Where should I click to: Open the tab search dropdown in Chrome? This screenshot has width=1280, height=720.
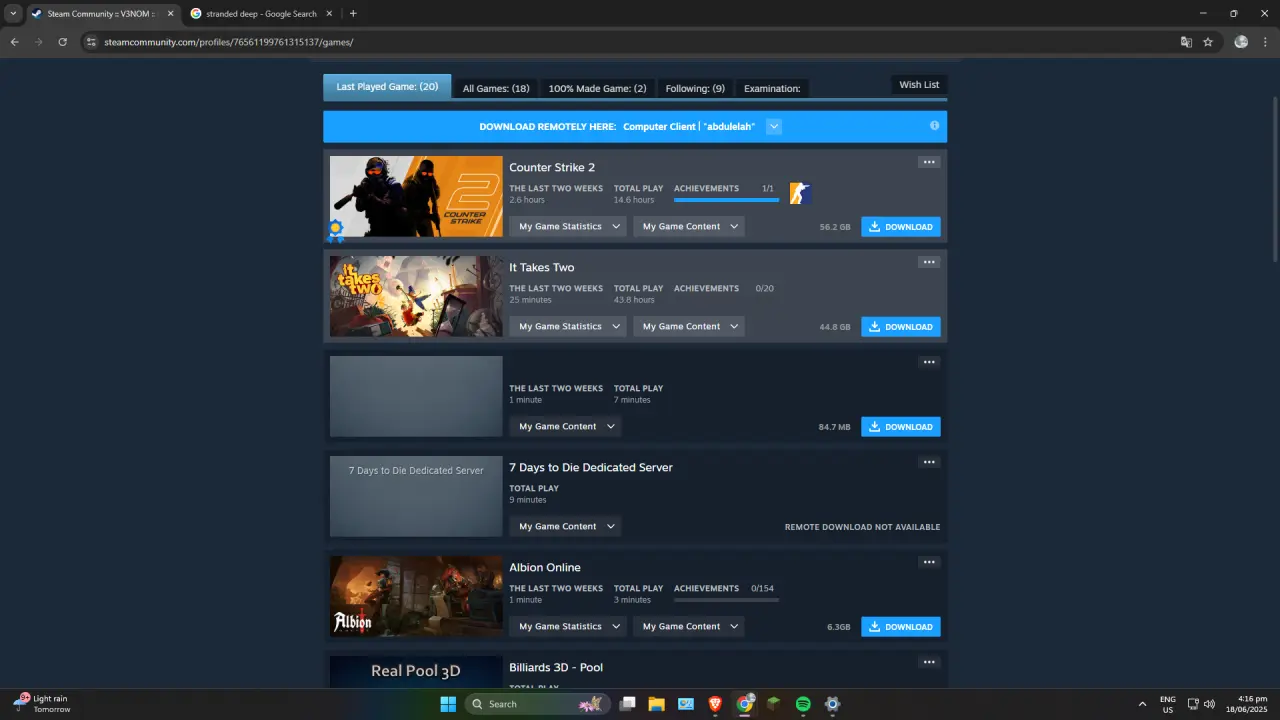[x=13, y=14]
